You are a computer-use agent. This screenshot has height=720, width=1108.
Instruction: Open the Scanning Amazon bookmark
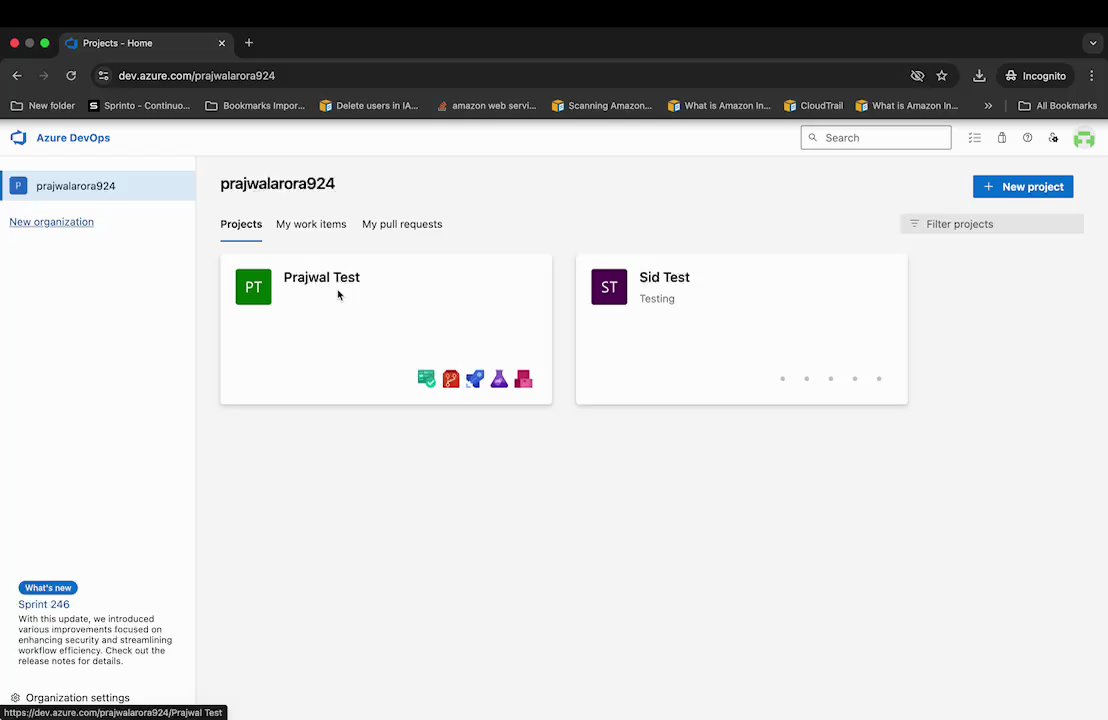602,106
